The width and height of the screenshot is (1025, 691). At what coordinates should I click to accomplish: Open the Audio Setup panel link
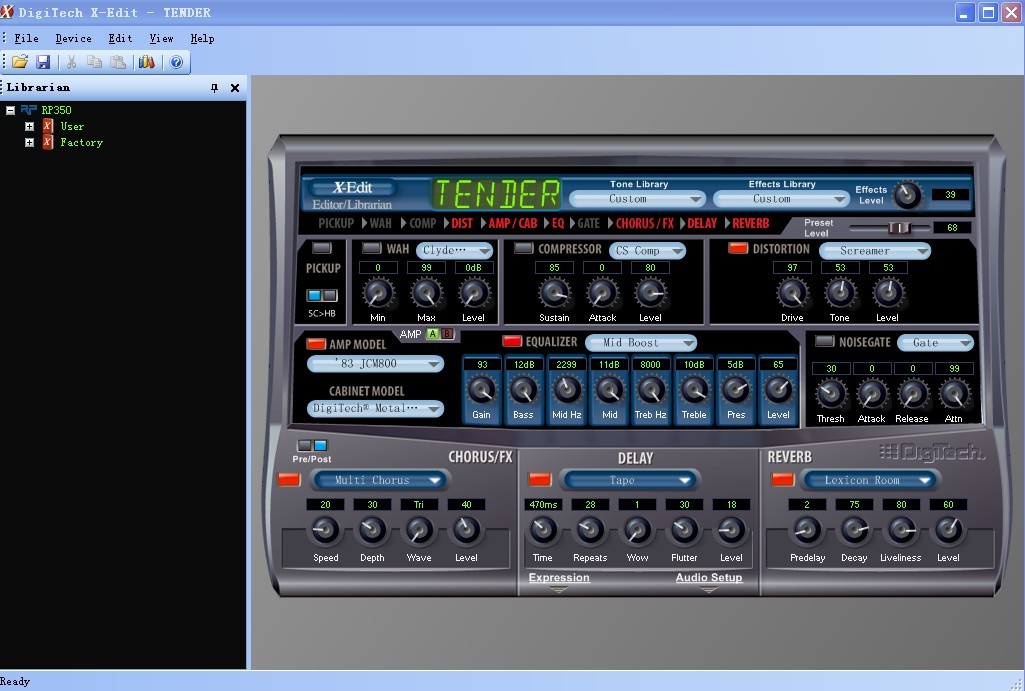[x=709, y=577]
